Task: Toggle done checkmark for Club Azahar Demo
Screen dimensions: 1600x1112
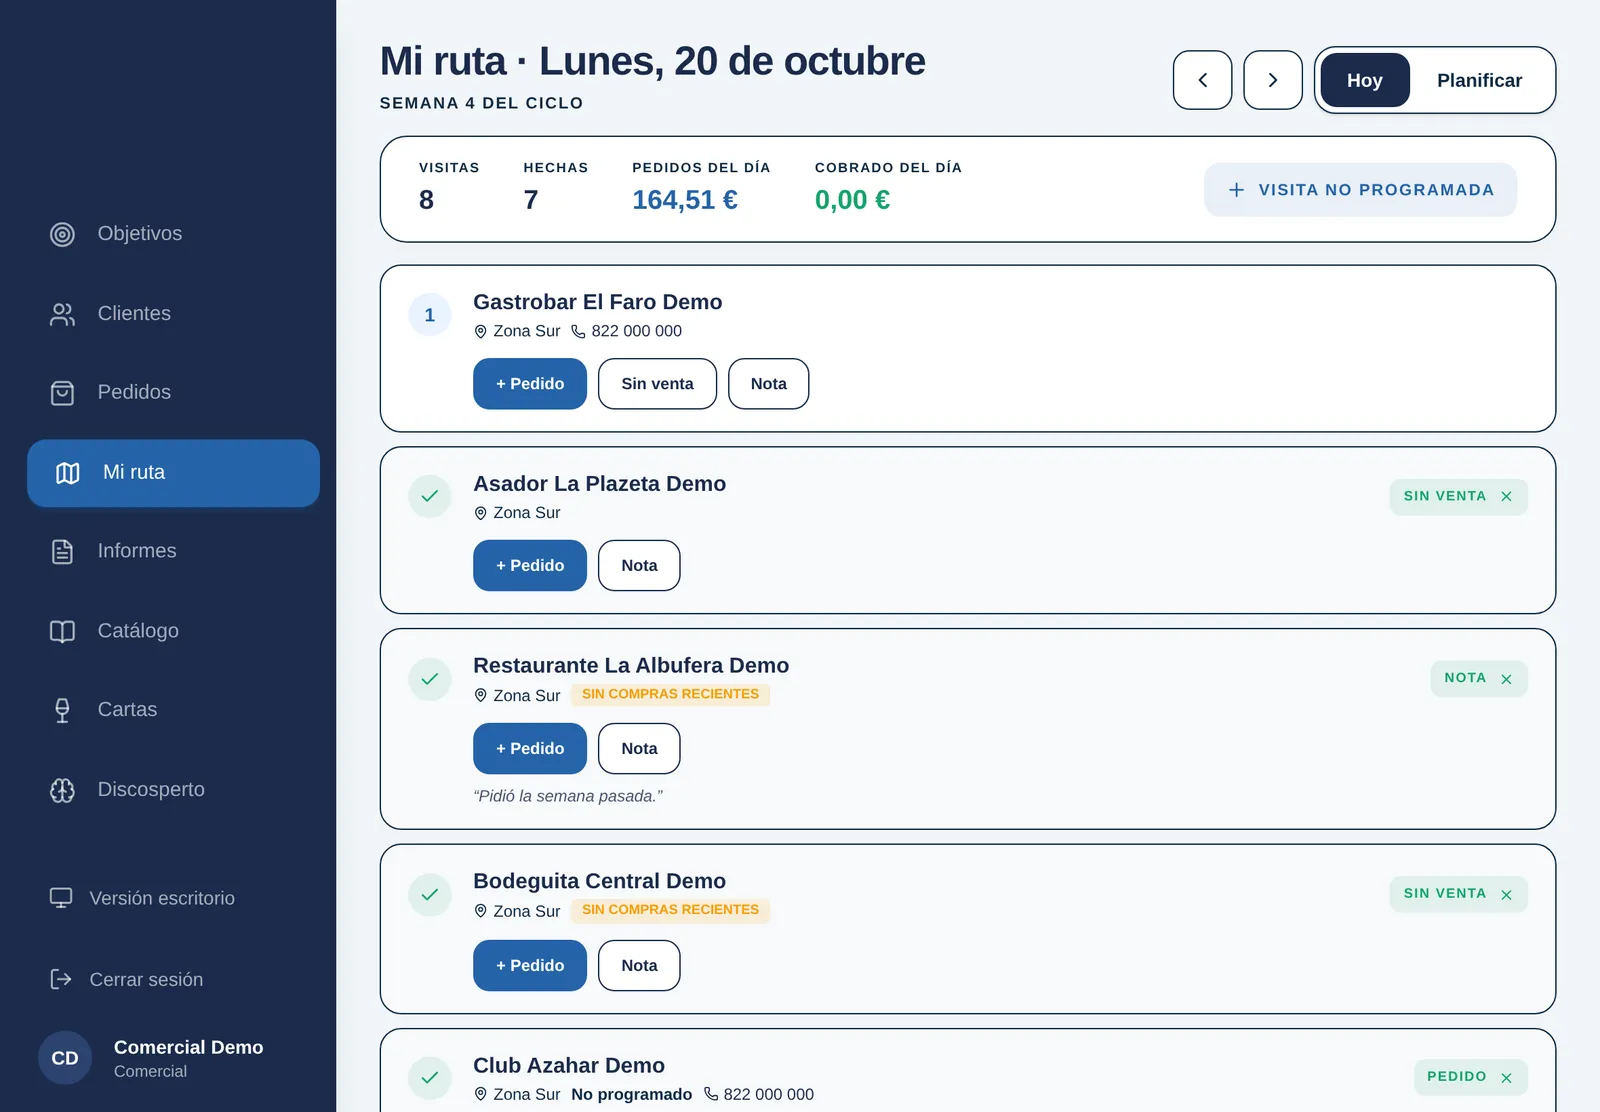Action: point(430,1078)
